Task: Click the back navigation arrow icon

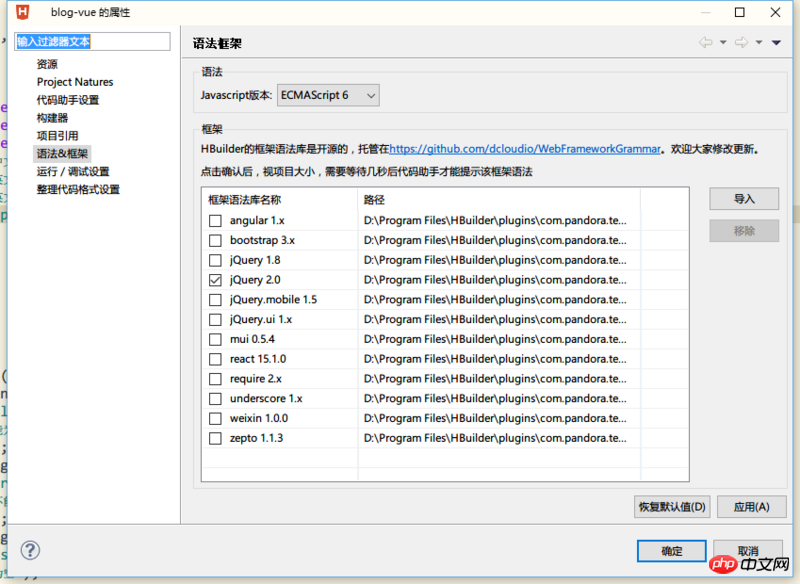Action: pyautogui.click(x=706, y=42)
